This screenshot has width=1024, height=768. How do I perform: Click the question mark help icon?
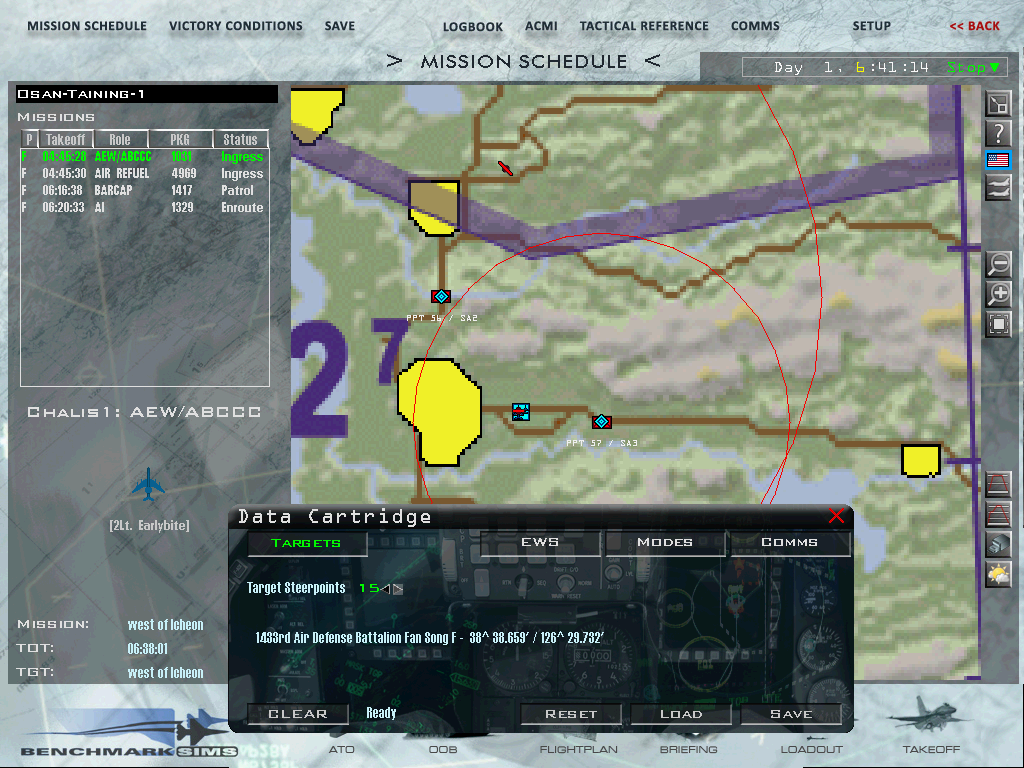coord(998,132)
